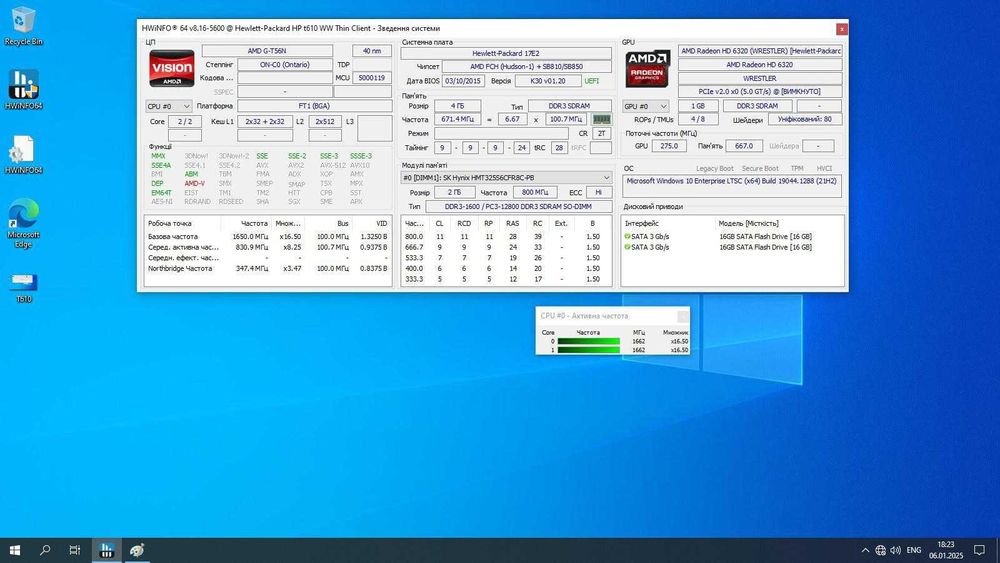Image resolution: width=1000 pixels, height=563 pixels.
Task: Click the RAS column header in timings table
Action: [x=512, y=223]
